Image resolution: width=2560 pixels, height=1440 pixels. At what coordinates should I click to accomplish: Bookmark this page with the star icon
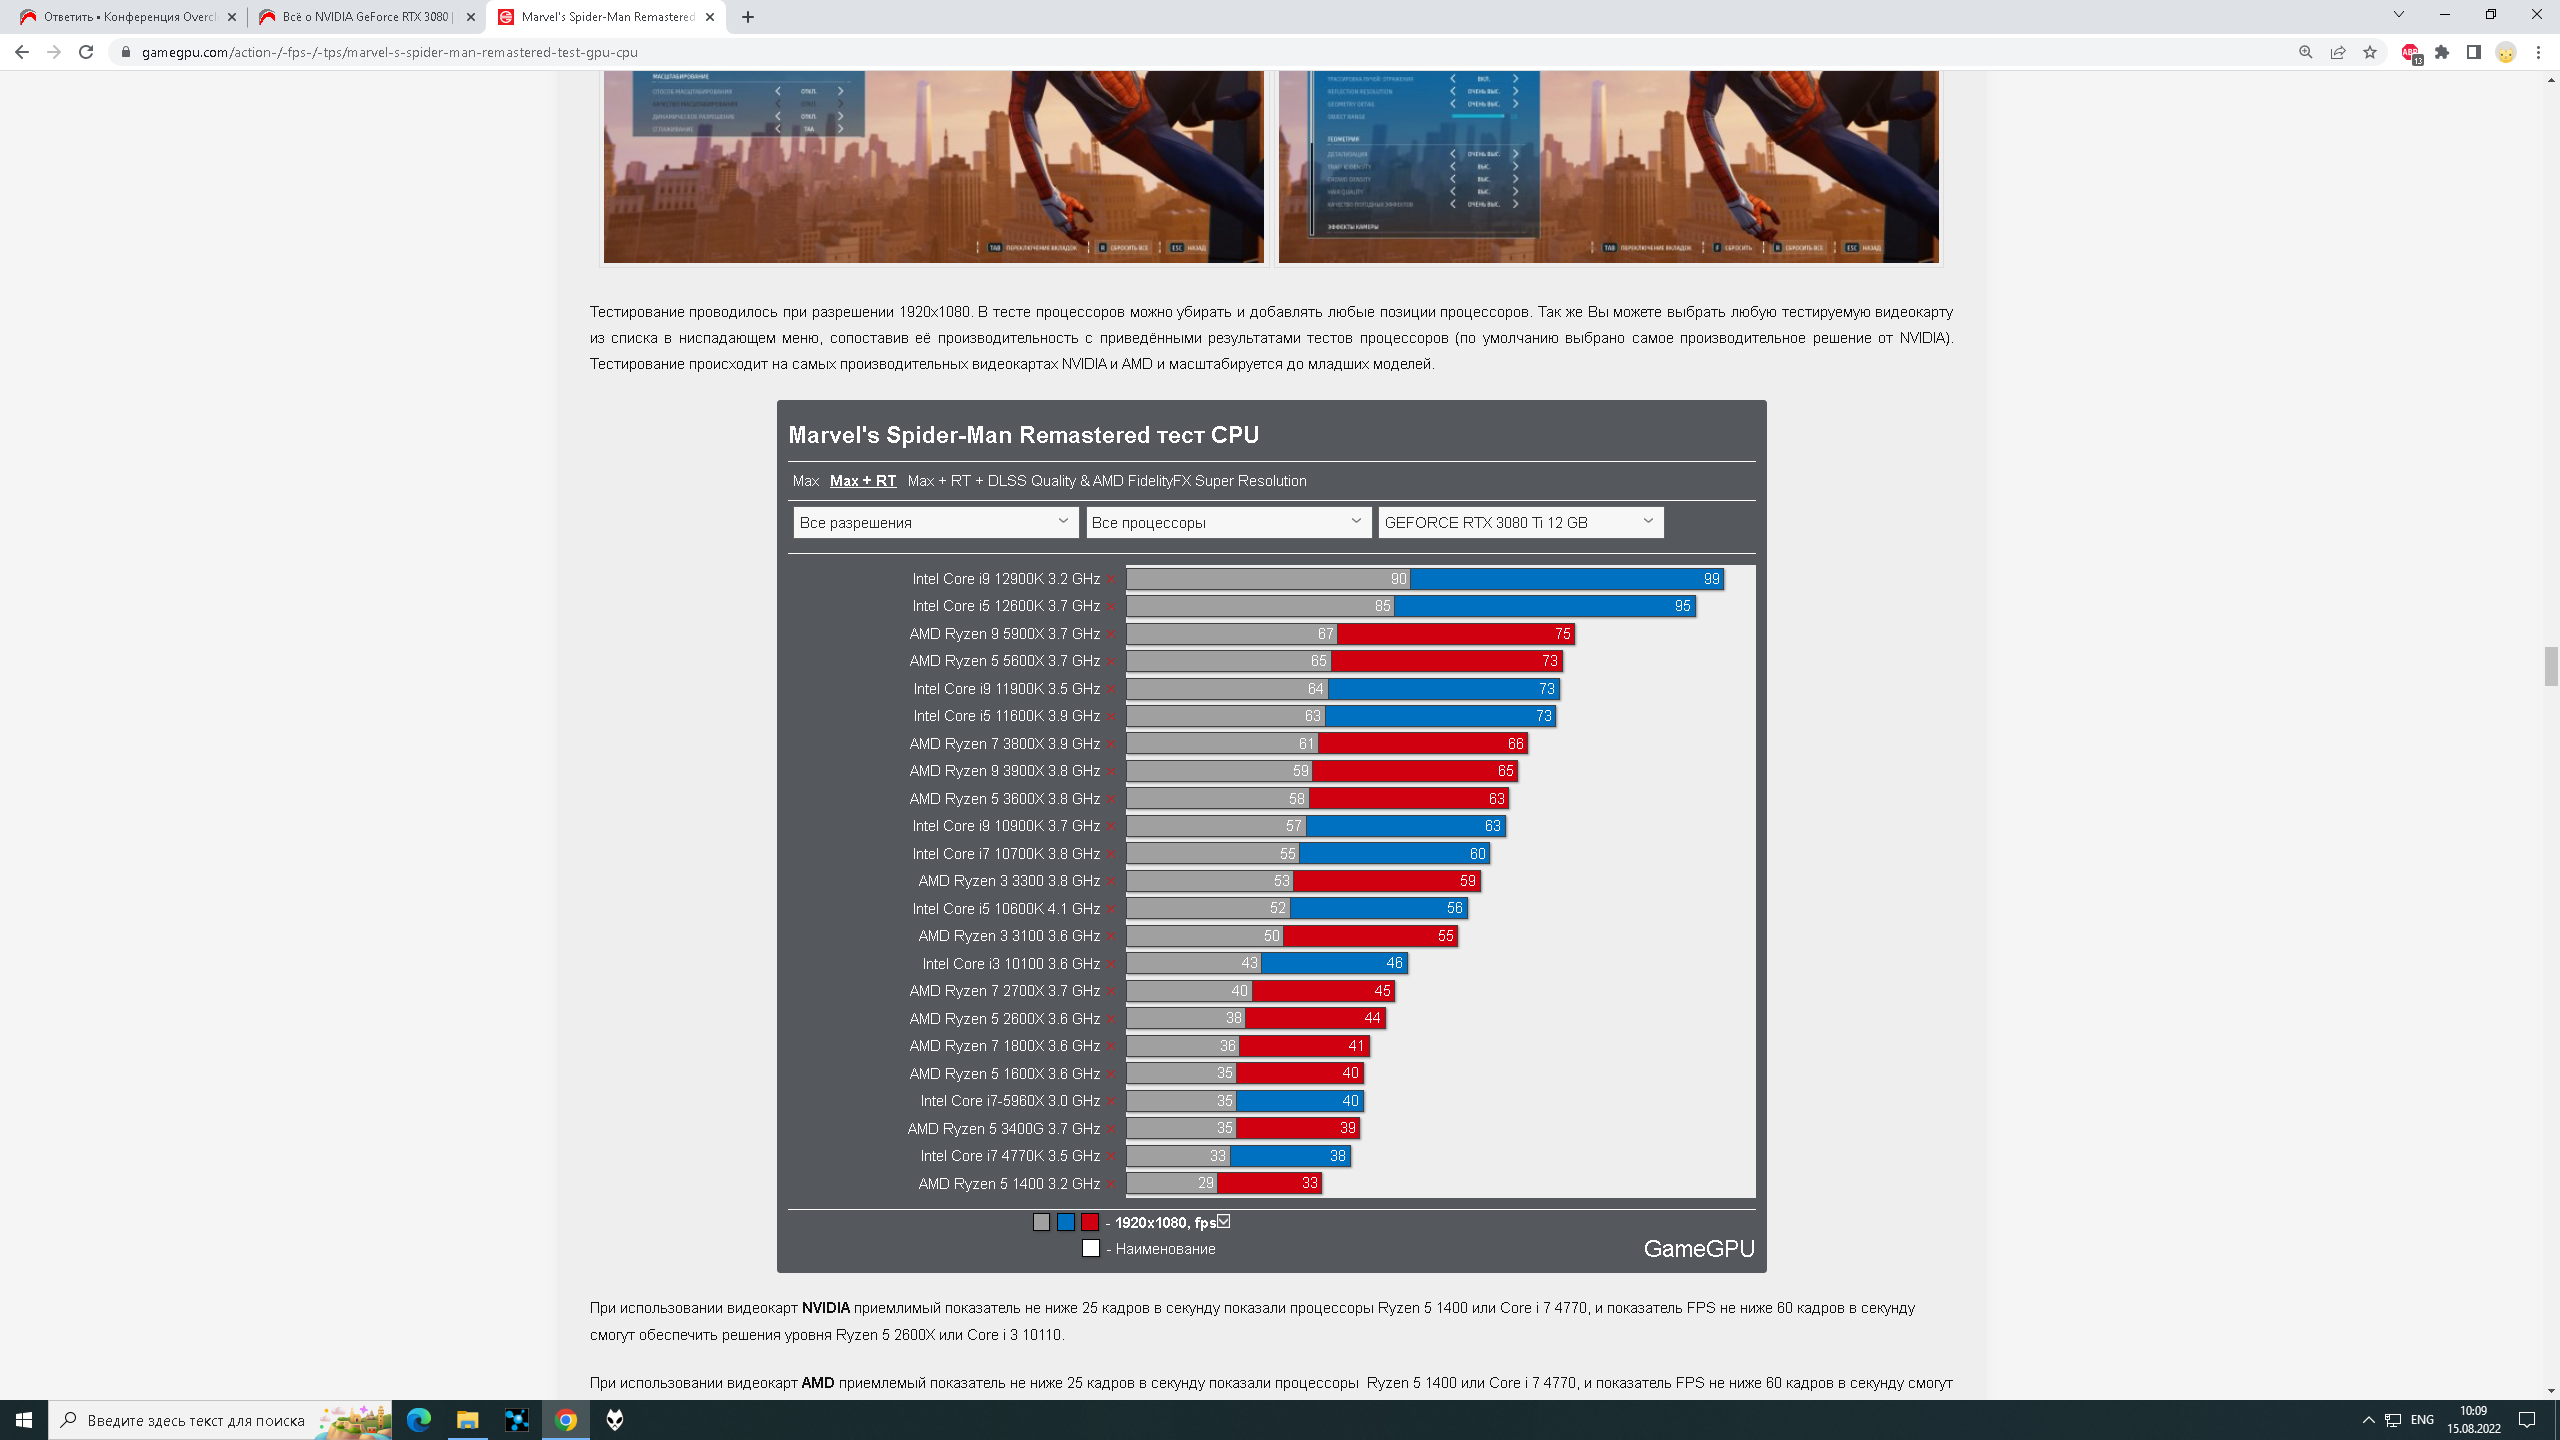point(2370,52)
